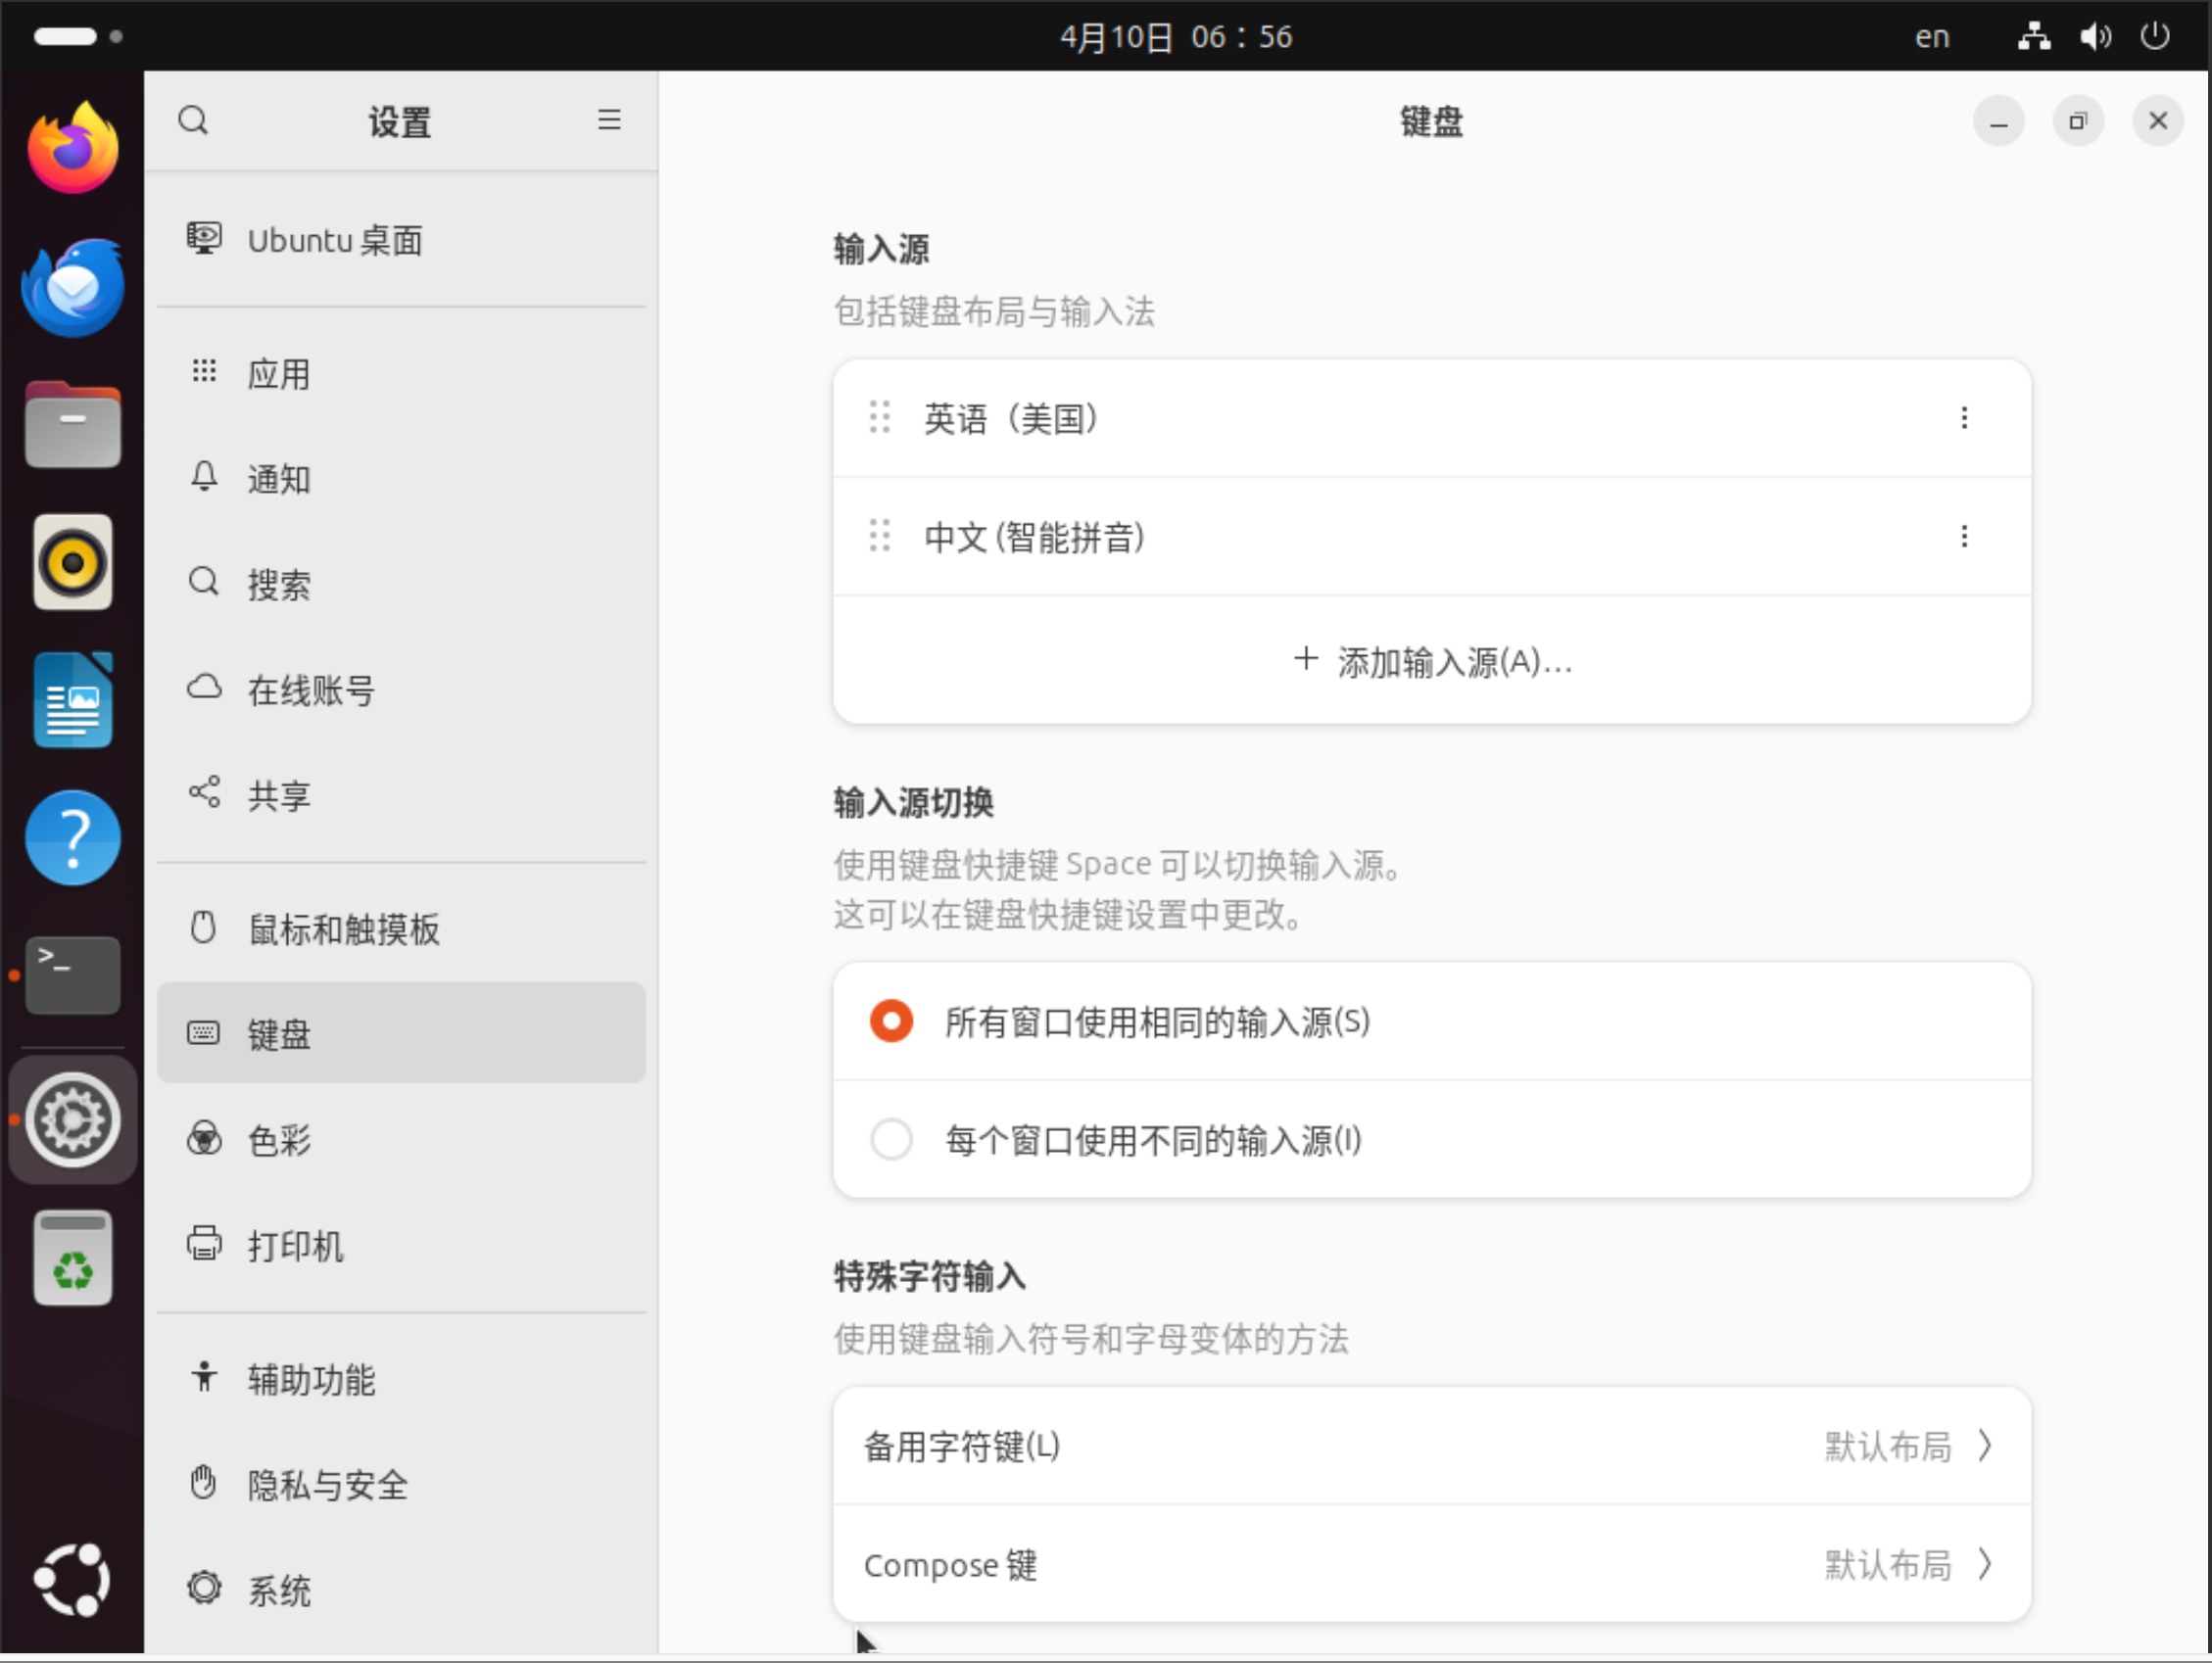Select 所有窗口使用相同的输入源 radio option

tap(891, 1021)
